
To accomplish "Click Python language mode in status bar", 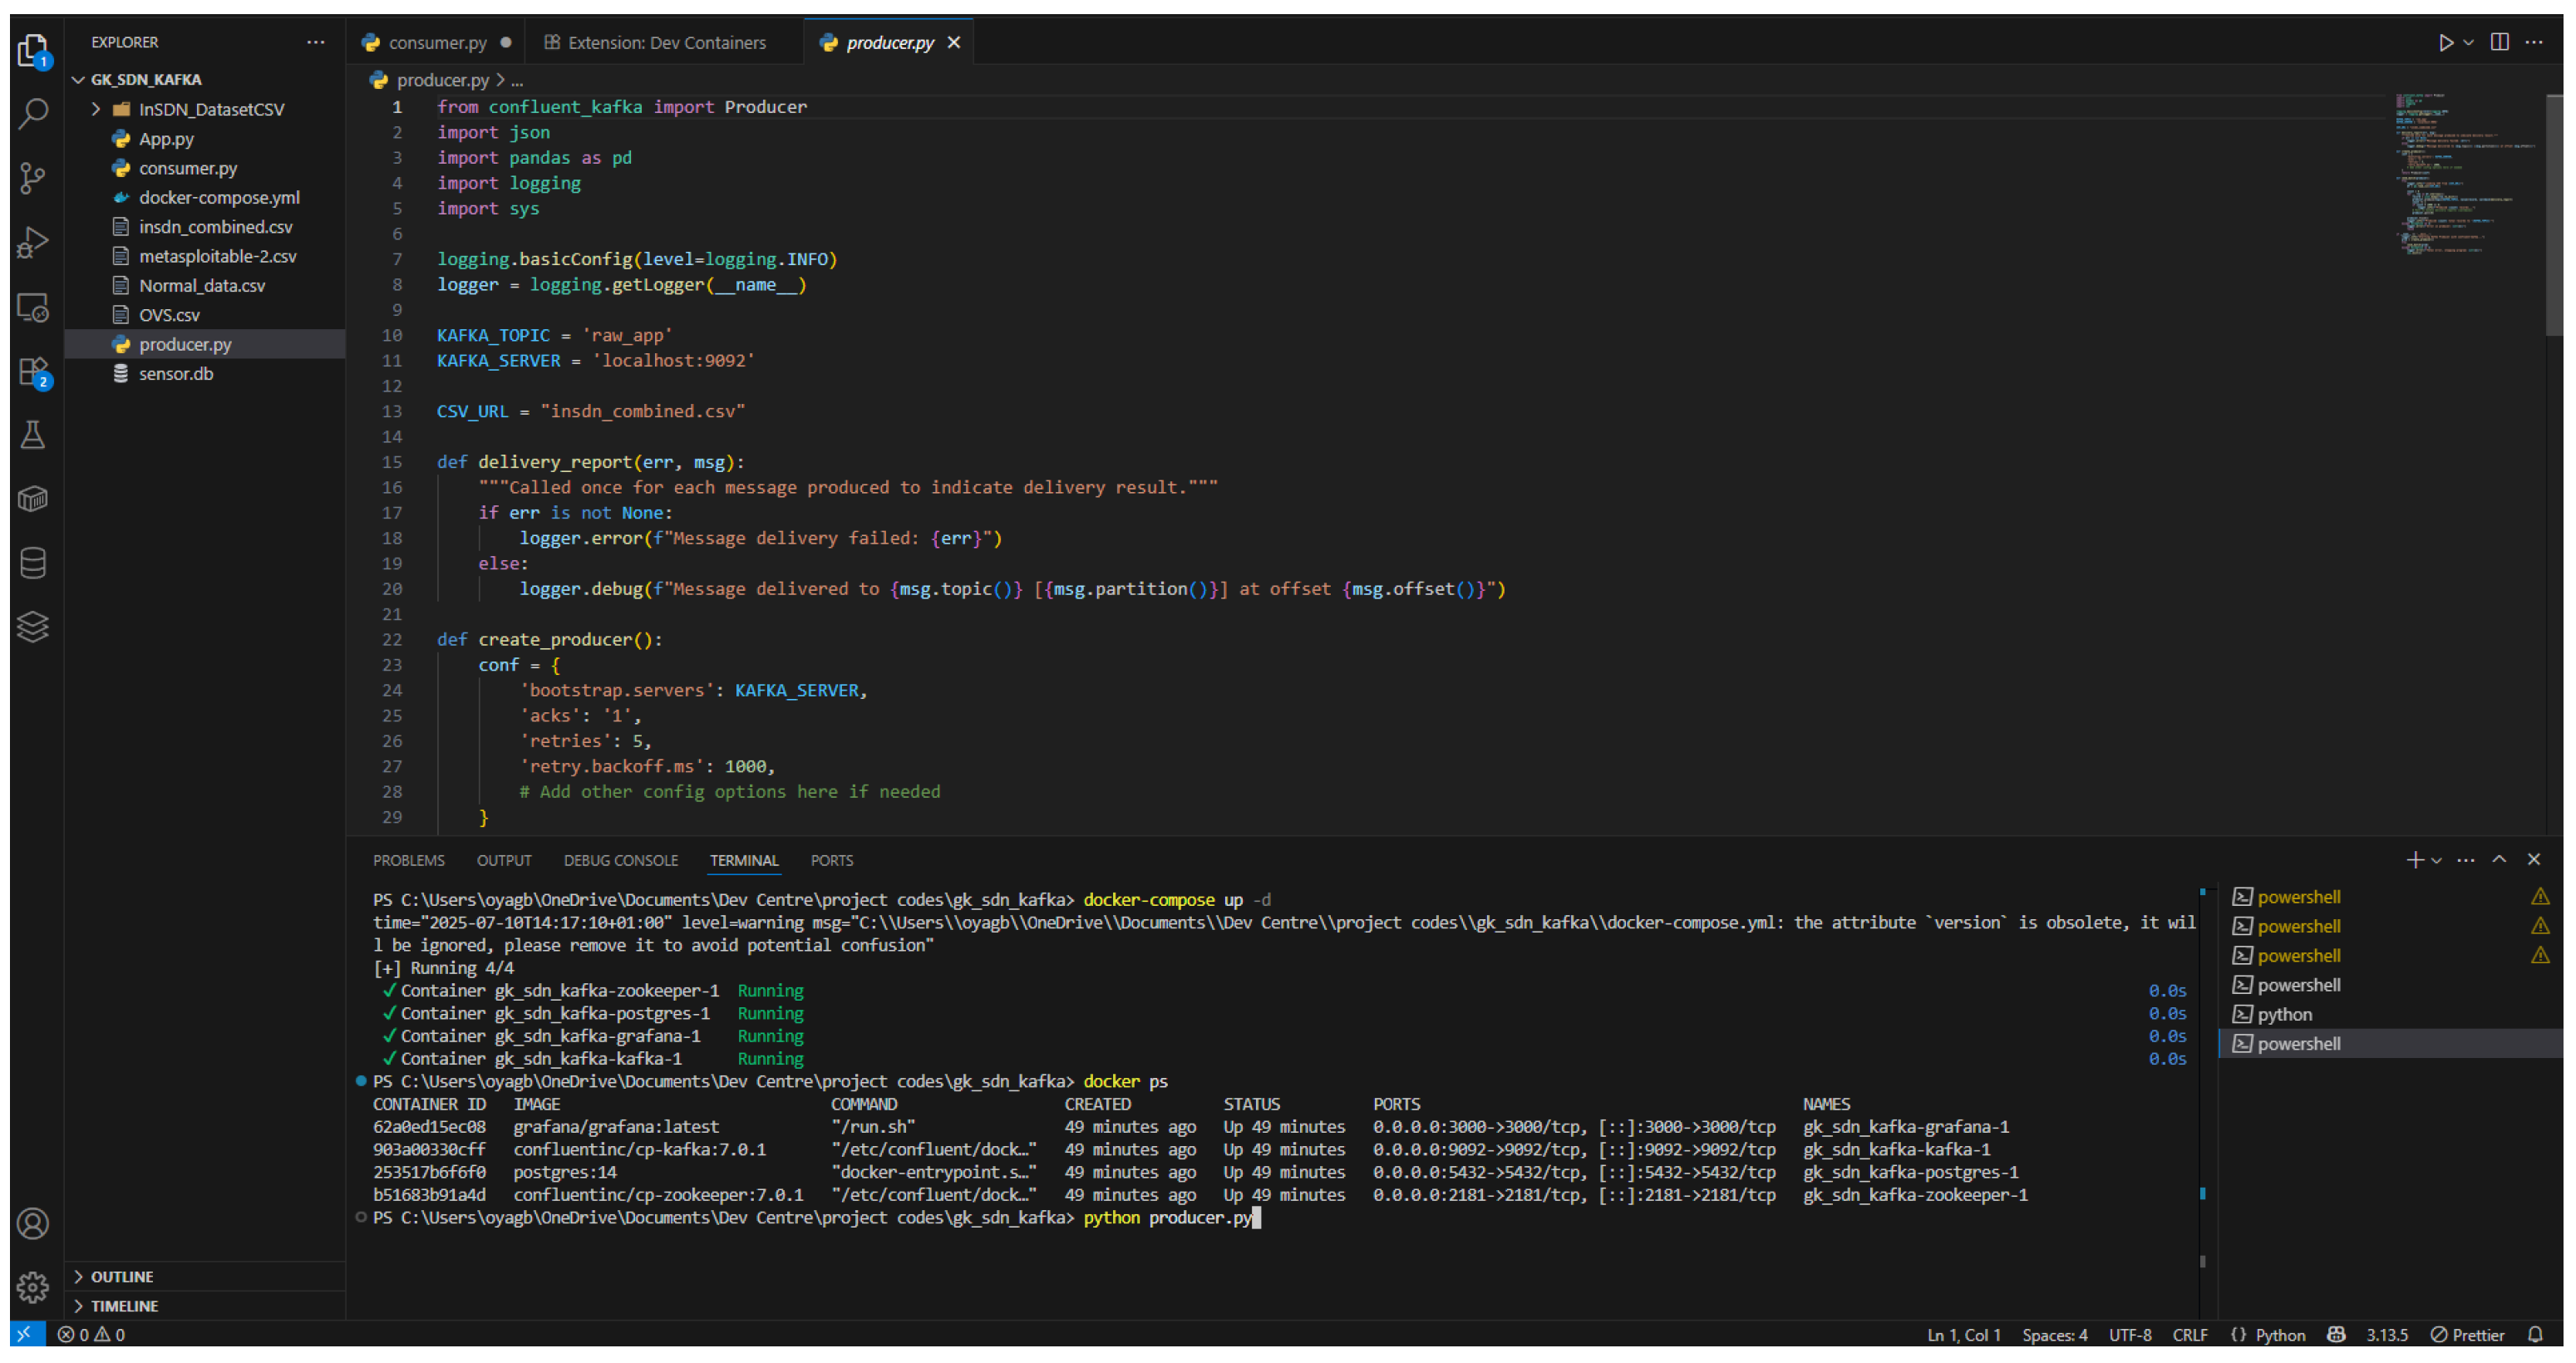I will [x=2279, y=1334].
